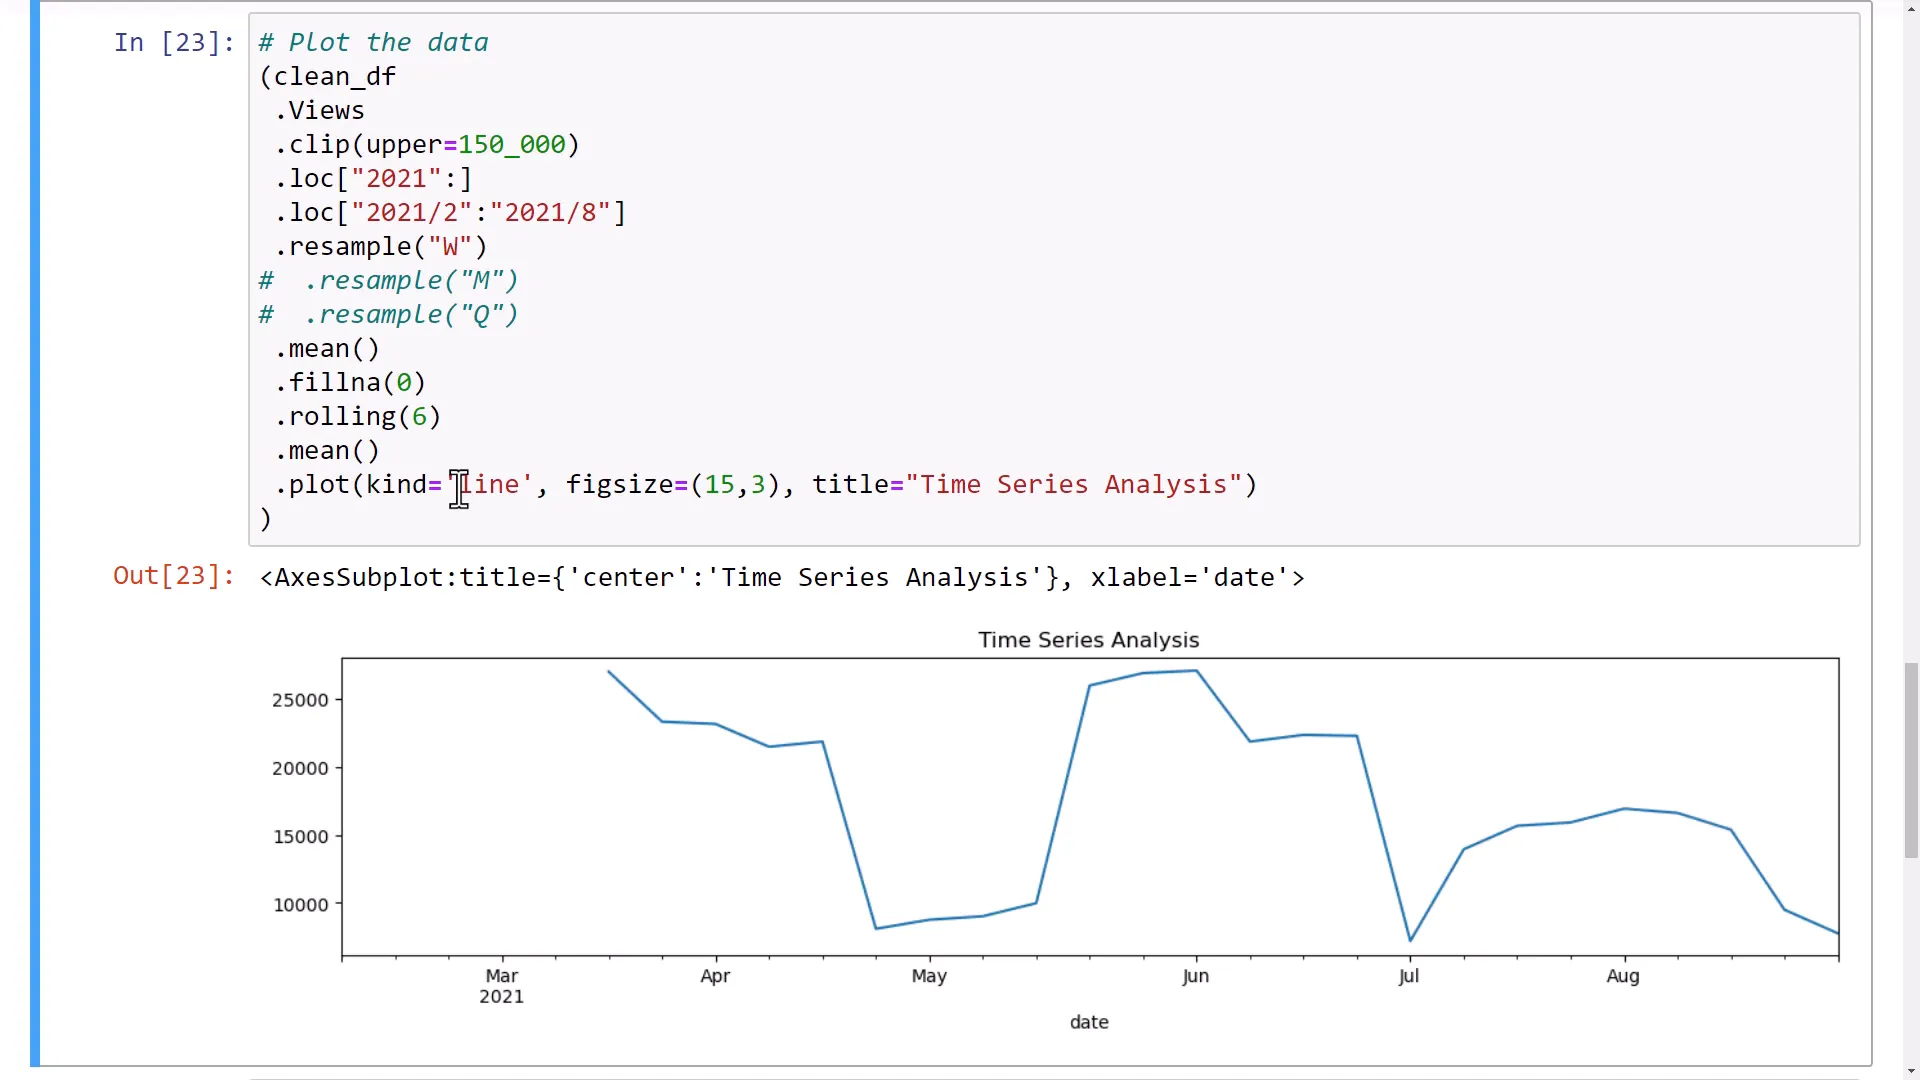Click the In [23] cell prompt
The height and width of the screenshot is (1080, 1920).
click(173, 43)
